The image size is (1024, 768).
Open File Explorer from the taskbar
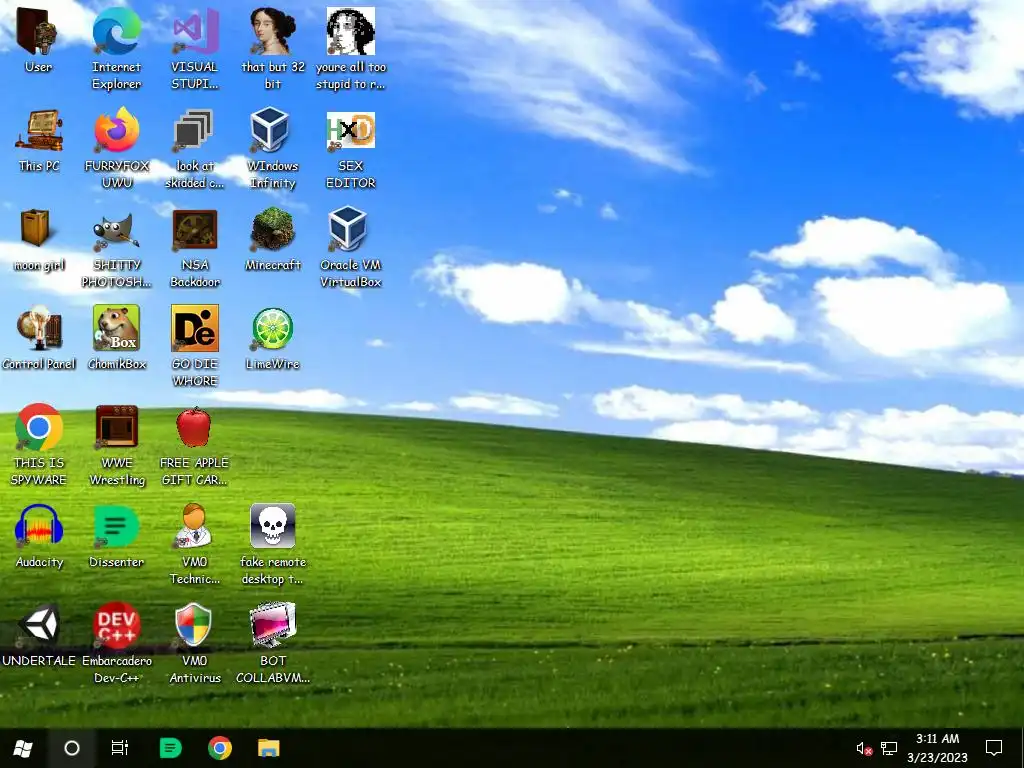pos(268,748)
